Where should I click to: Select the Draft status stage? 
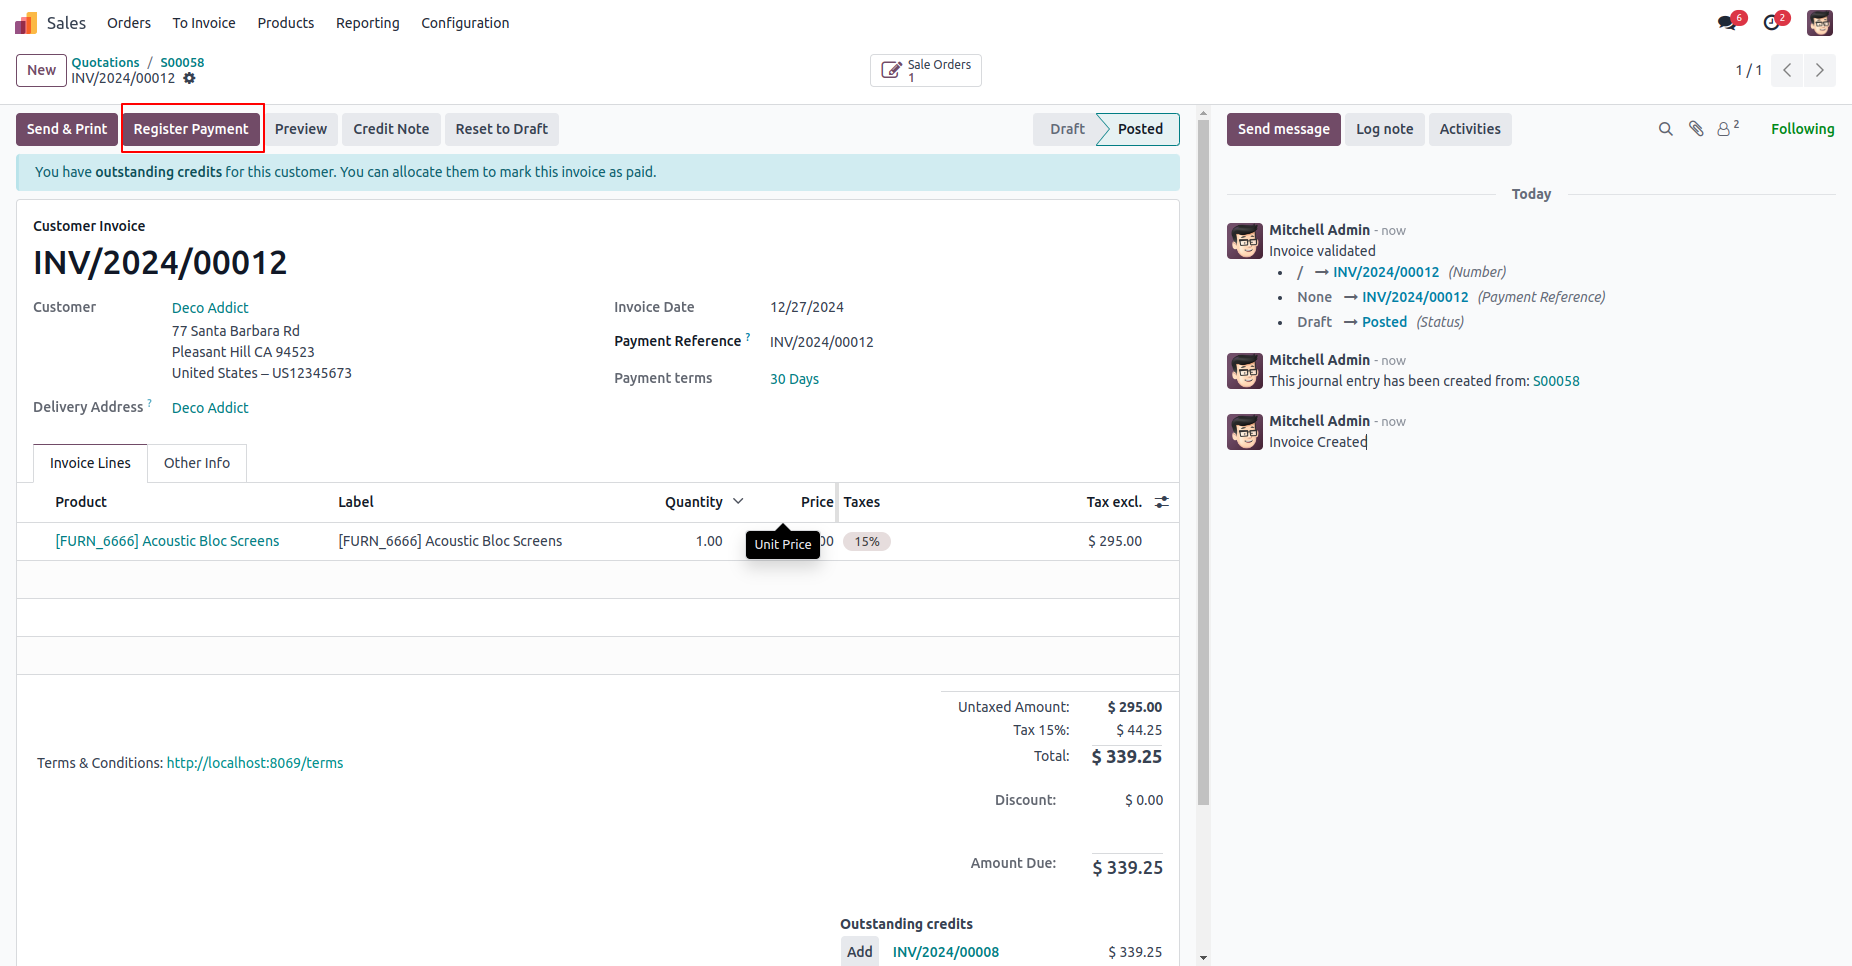pos(1067,129)
